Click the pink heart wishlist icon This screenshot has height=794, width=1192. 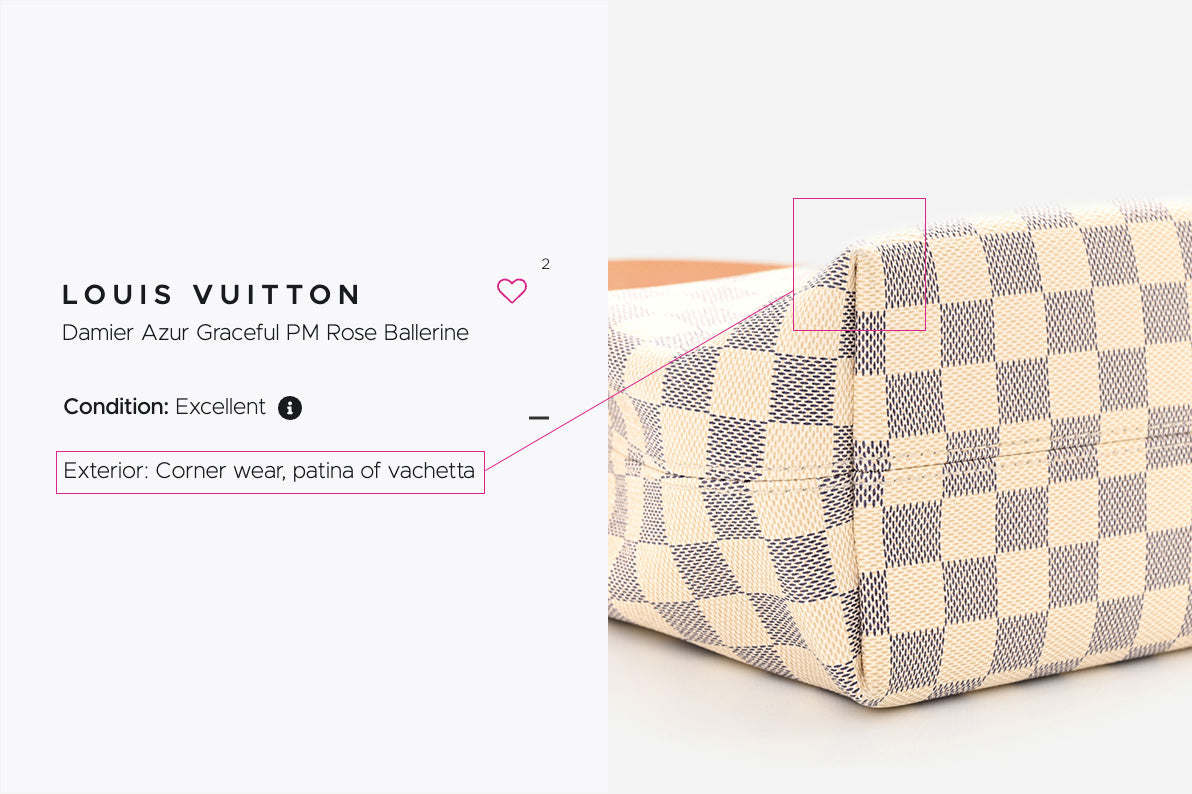pyautogui.click(x=512, y=291)
